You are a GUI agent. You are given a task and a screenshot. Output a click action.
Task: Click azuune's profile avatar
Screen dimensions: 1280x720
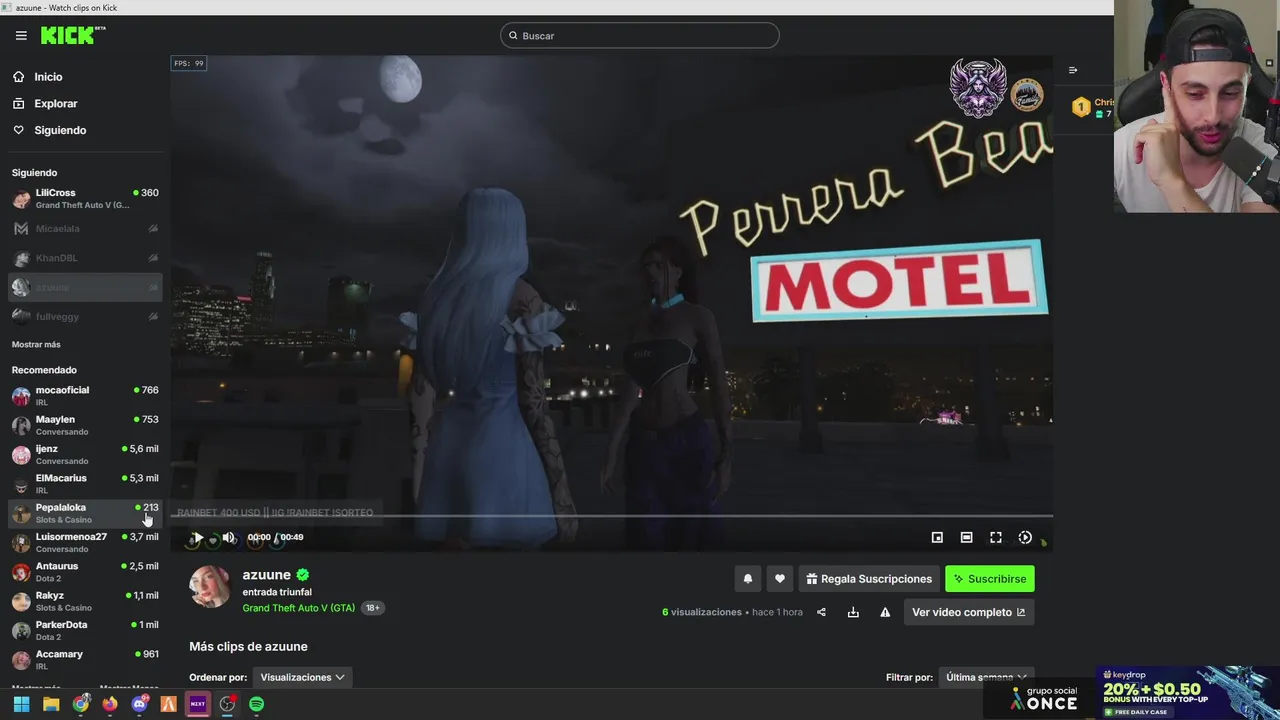pos(210,587)
